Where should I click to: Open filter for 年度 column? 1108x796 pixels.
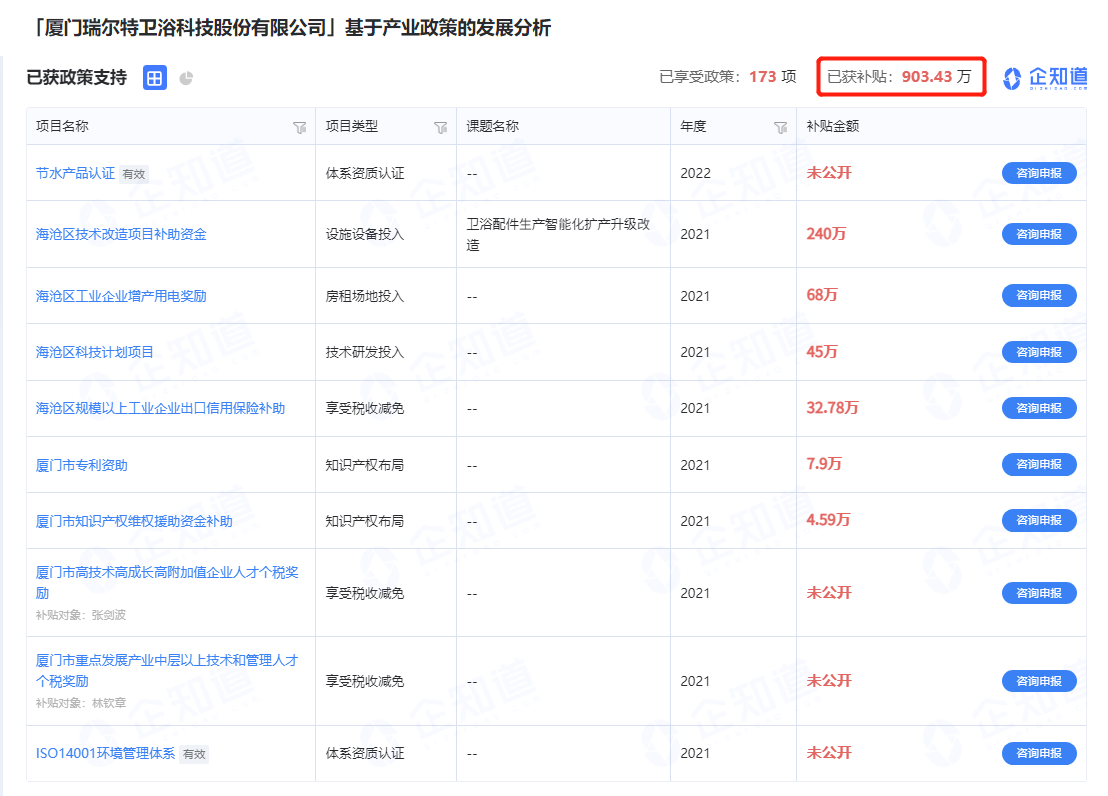(780, 127)
